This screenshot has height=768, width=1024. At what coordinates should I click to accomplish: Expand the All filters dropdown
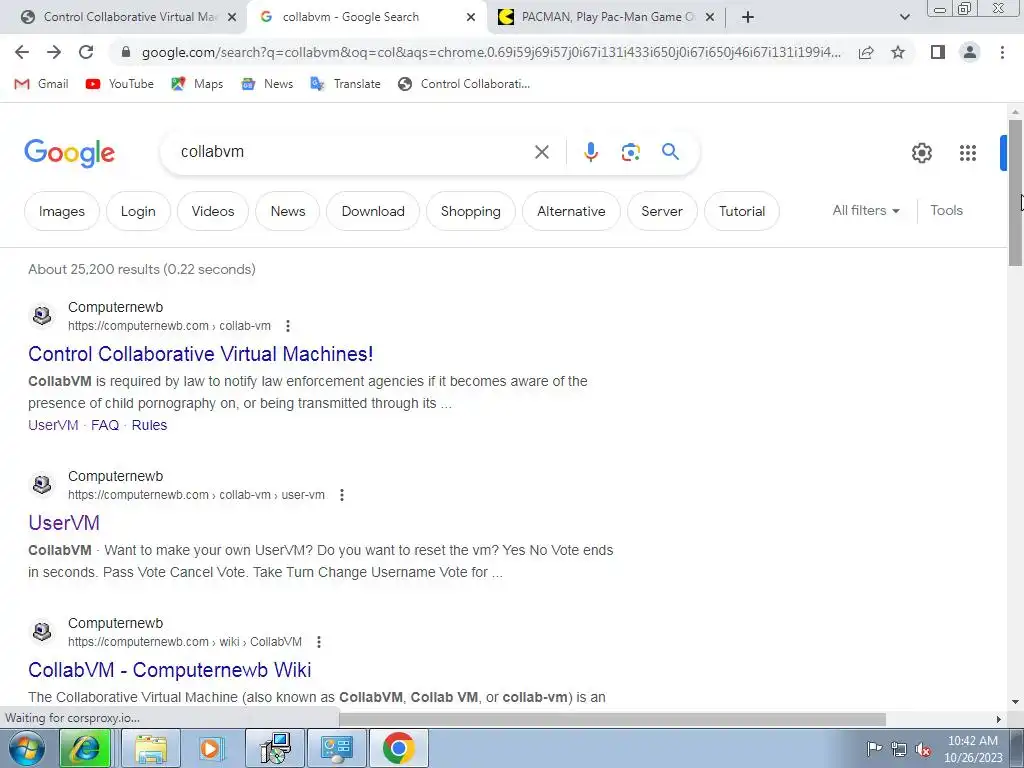point(866,210)
